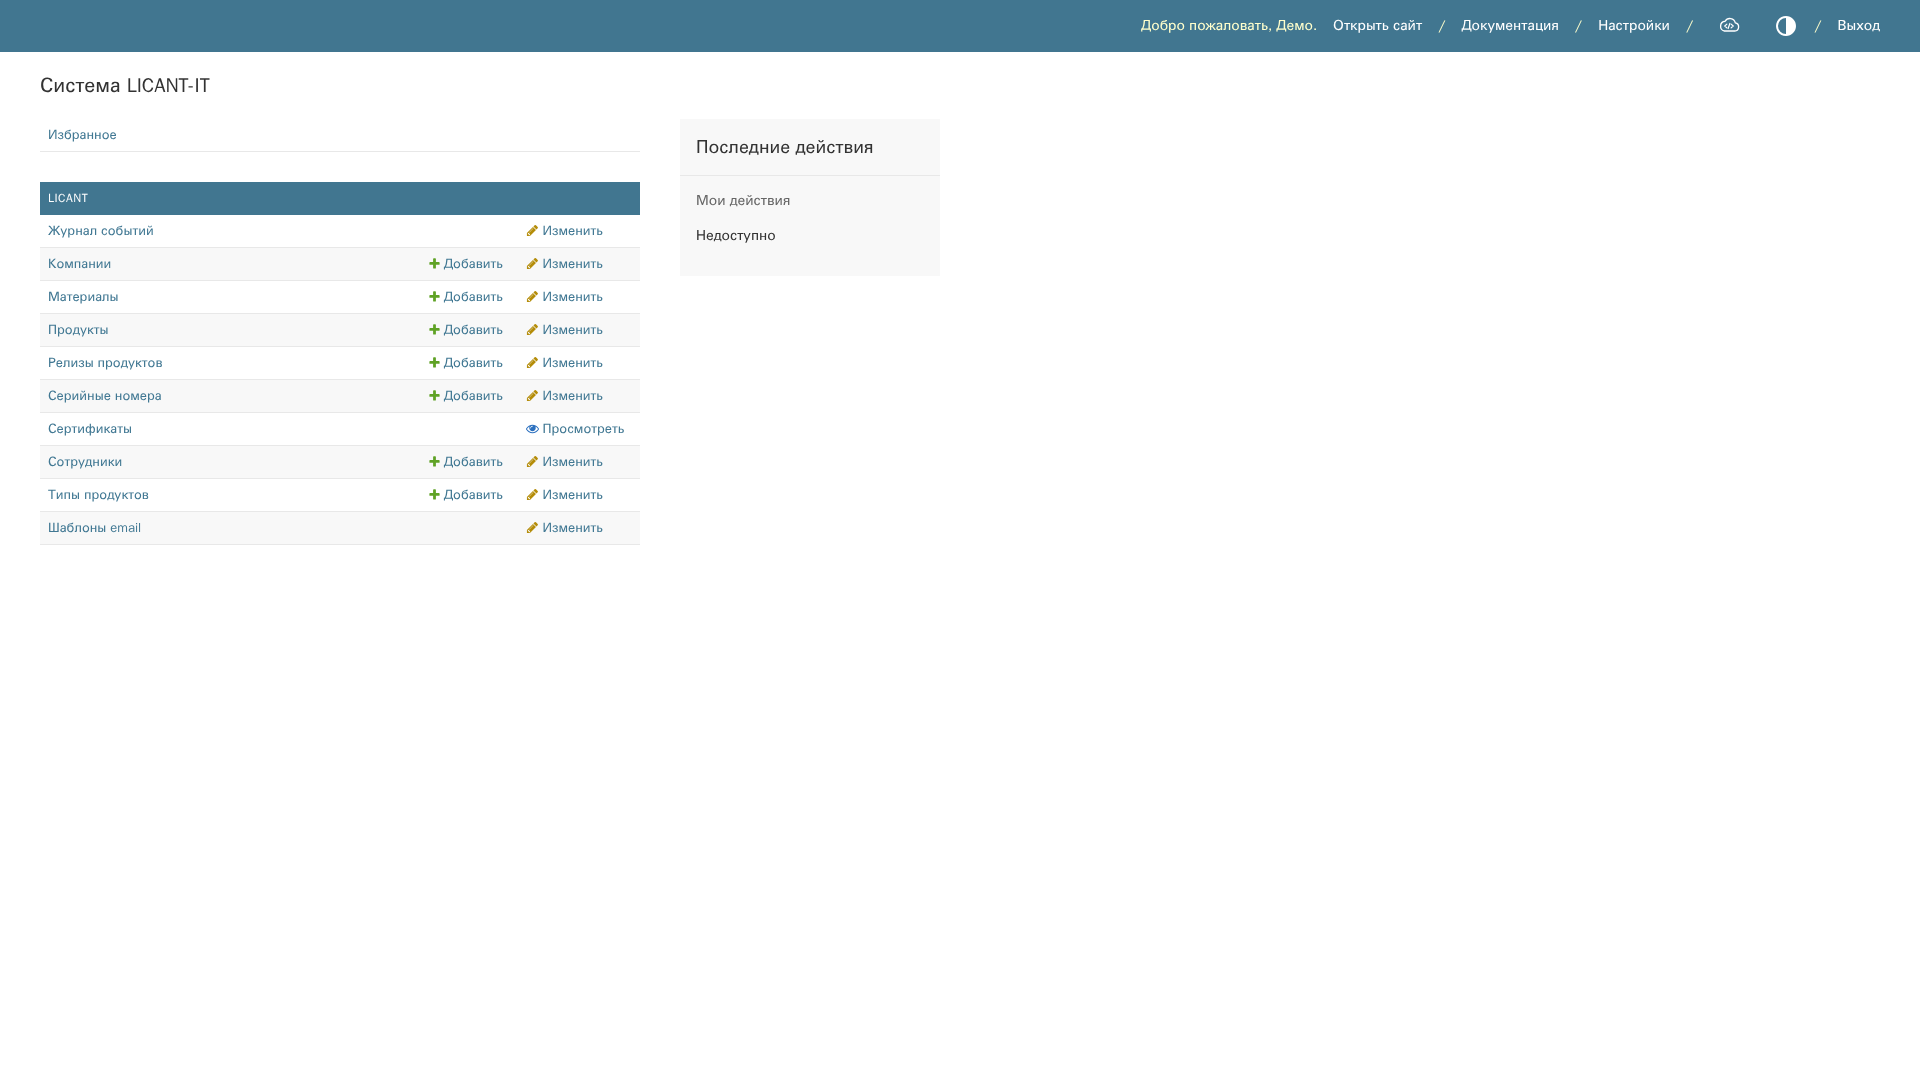Open Документация in header
Image resolution: width=1920 pixels, height=1080 pixels.
(1509, 26)
